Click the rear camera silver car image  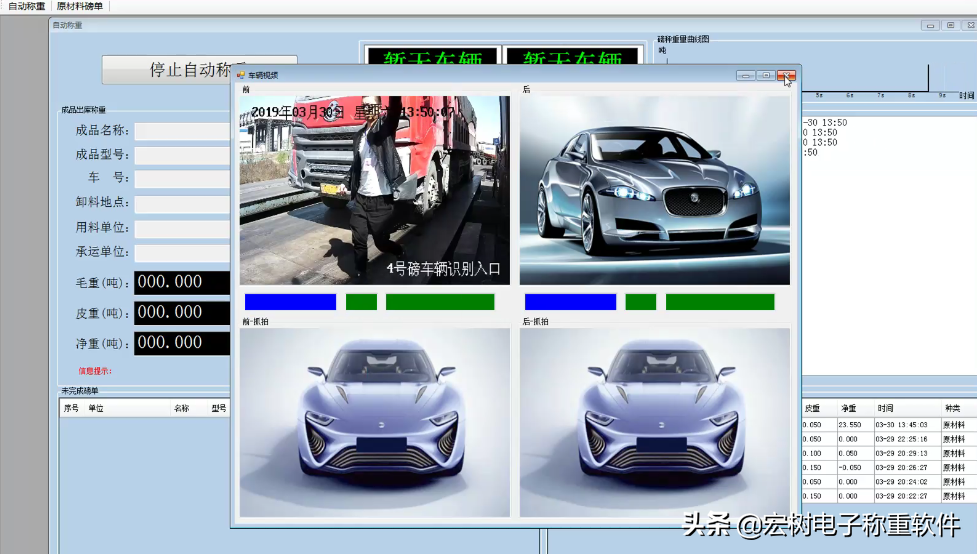(x=654, y=190)
